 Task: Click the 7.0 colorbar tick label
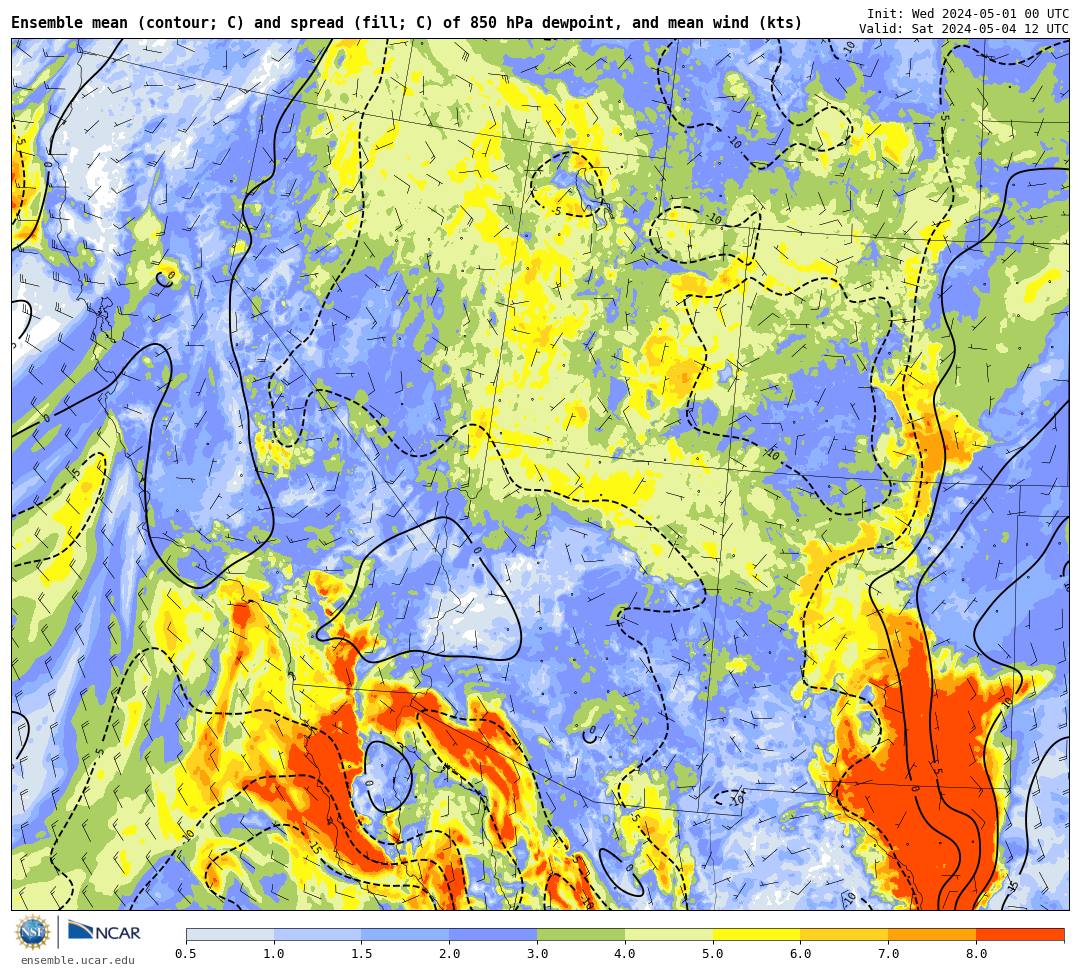pyautogui.click(x=889, y=954)
